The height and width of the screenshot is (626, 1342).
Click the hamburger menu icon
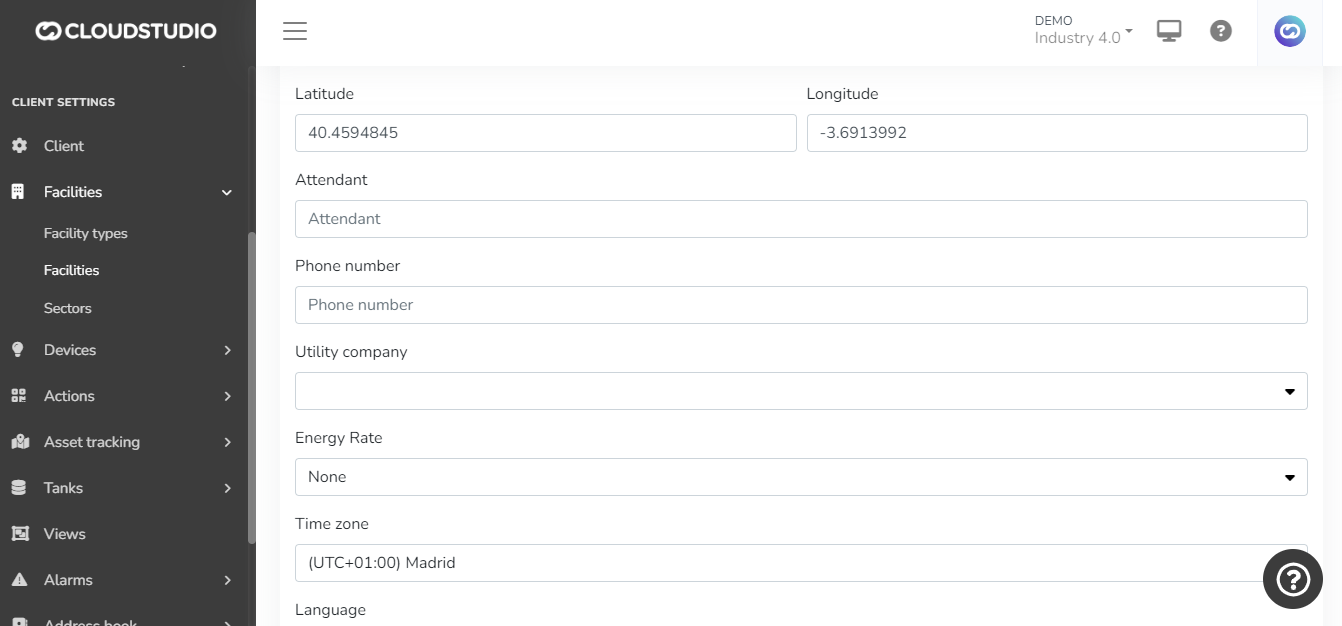point(294,31)
